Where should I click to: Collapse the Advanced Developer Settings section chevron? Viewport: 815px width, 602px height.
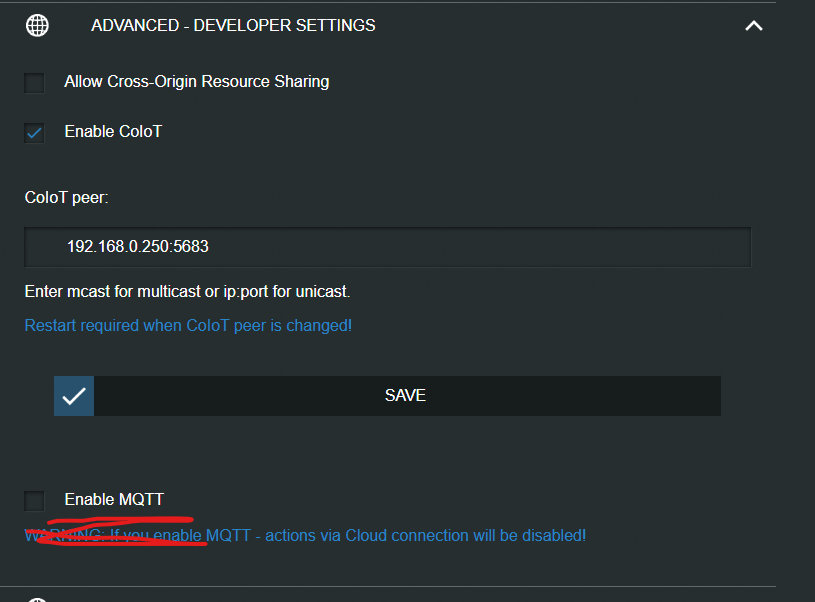754,26
